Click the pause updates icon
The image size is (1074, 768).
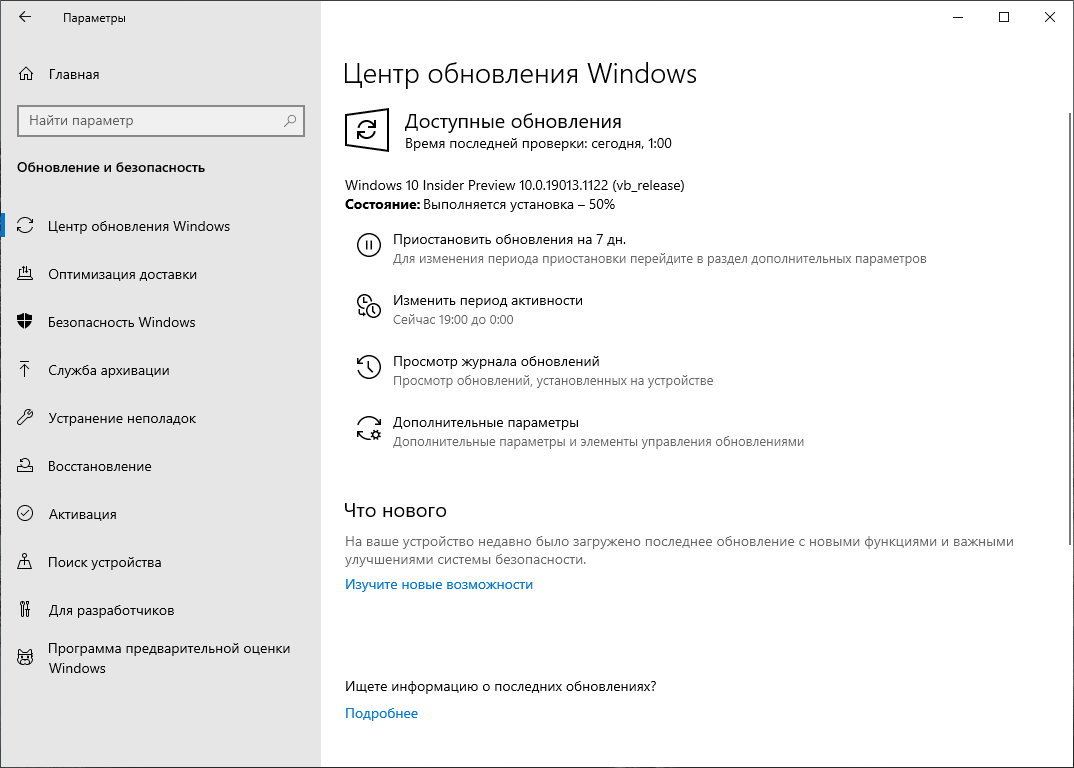coord(370,247)
